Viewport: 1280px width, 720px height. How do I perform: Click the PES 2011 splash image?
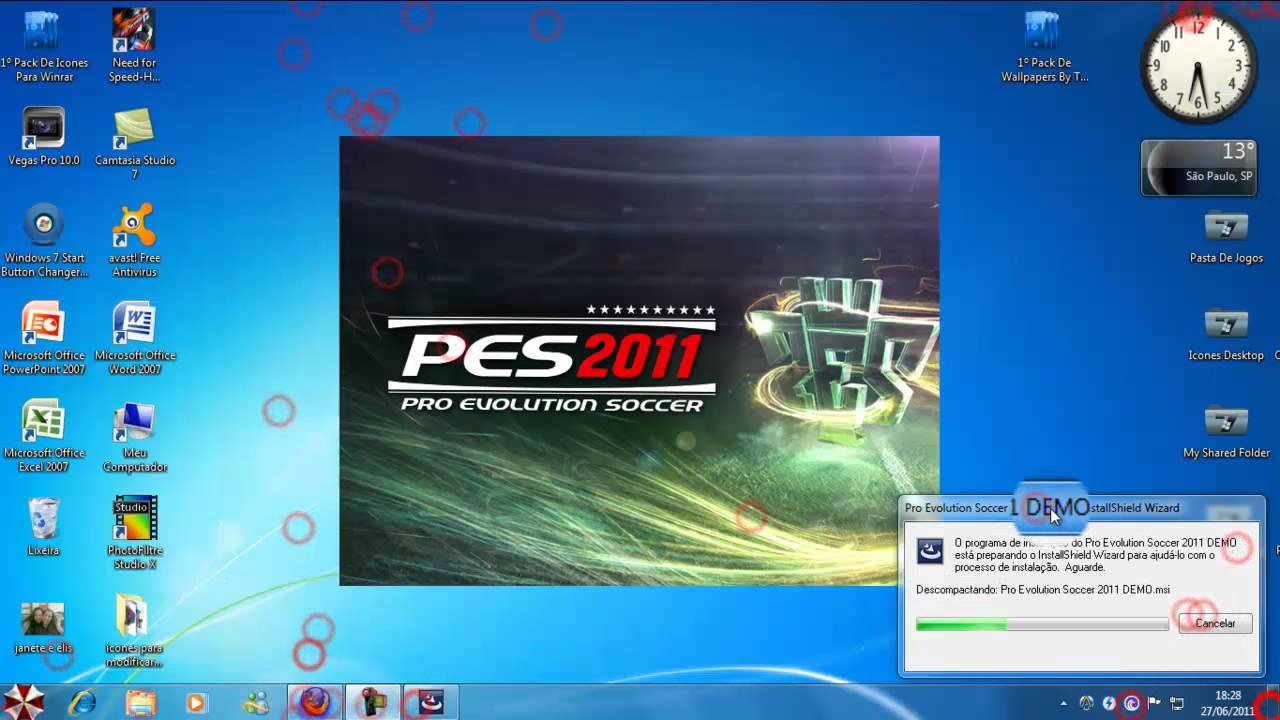[x=639, y=360]
